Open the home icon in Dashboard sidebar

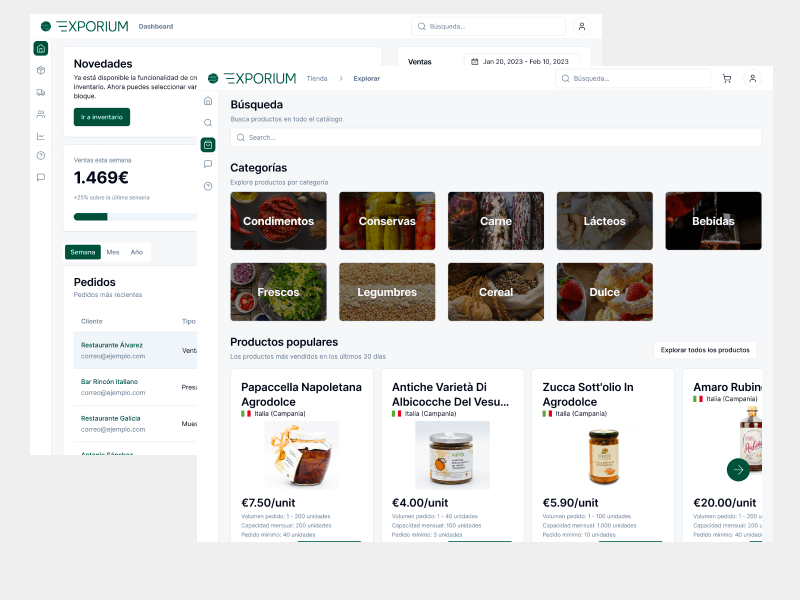click(x=41, y=48)
